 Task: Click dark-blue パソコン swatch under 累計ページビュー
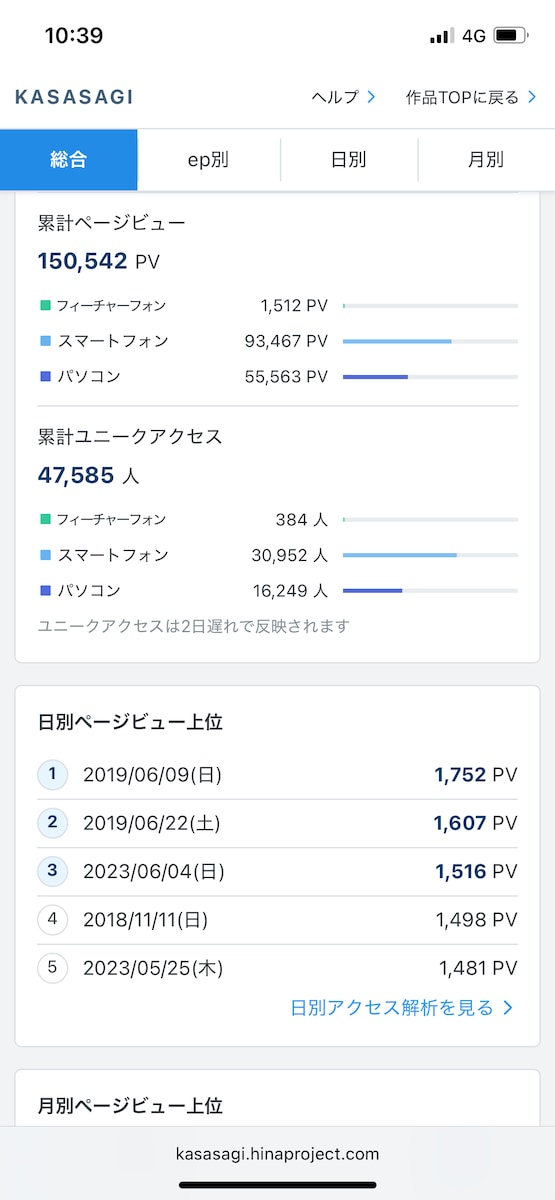tap(45, 377)
